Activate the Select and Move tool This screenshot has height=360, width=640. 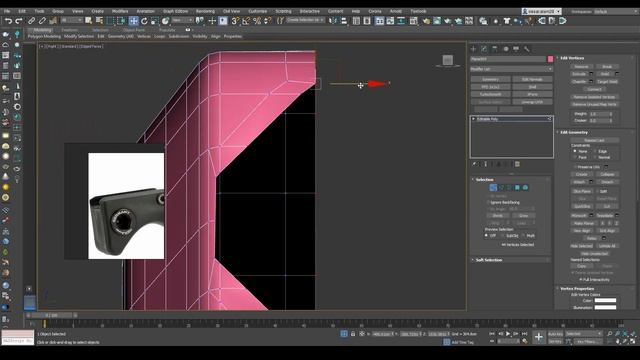pos(133,20)
